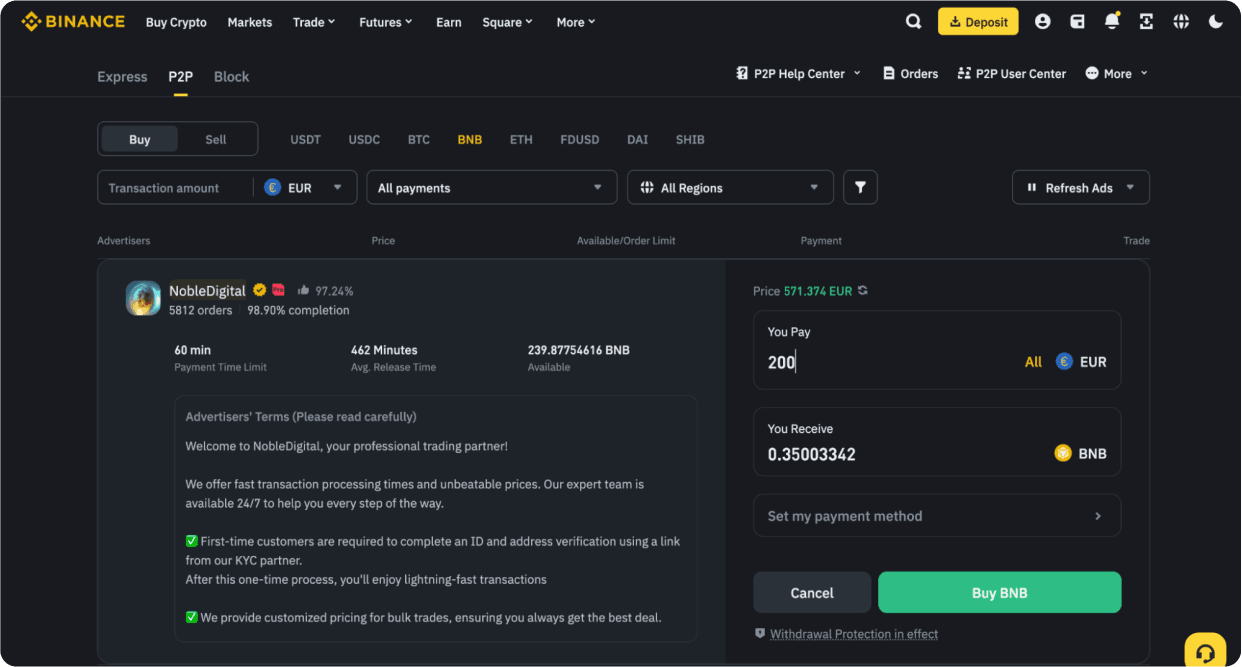Image resolution: width=1242 pixels, height=667 pixels.
Task: Open the NobleDigital advertiser name
Action: tap(207, 291)
